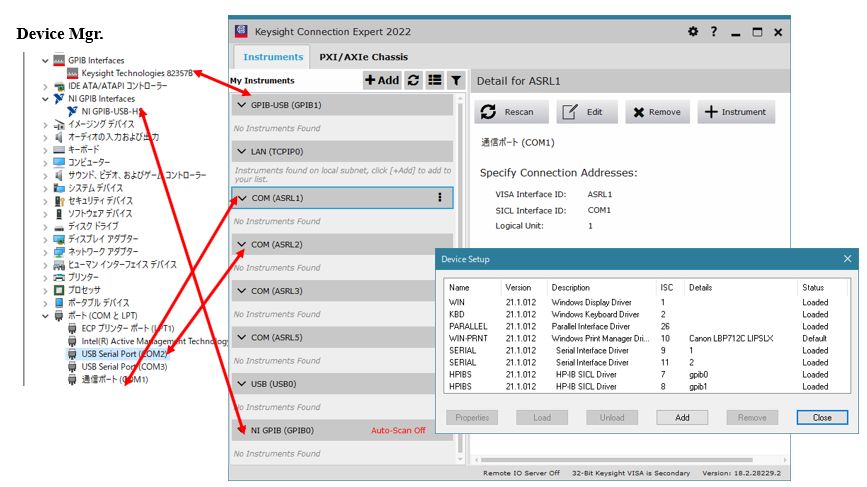Click ASRL1 VISA Interface ID value
867x487 pixels.
tap(599, 194)
